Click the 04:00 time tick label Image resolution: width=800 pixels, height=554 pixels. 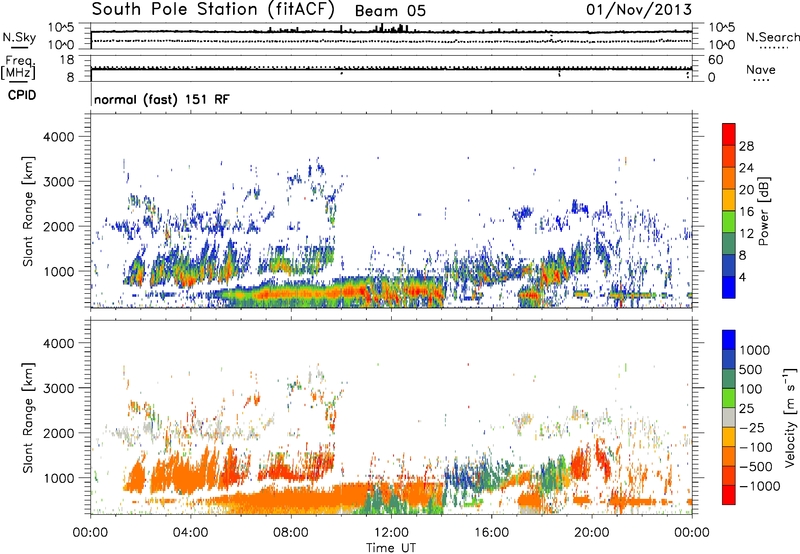(190, 533)
